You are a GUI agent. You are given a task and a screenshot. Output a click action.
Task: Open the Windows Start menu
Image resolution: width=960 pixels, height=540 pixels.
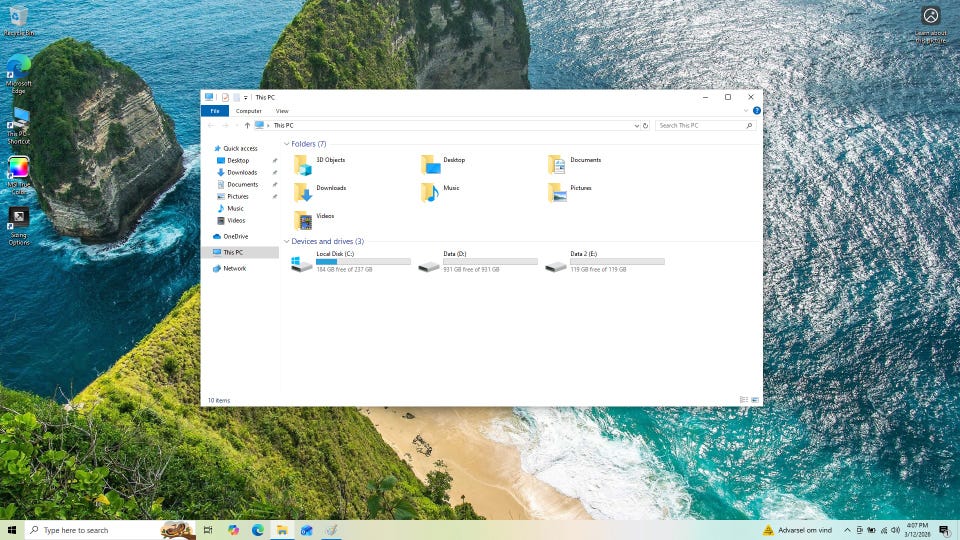coord(12,530)
